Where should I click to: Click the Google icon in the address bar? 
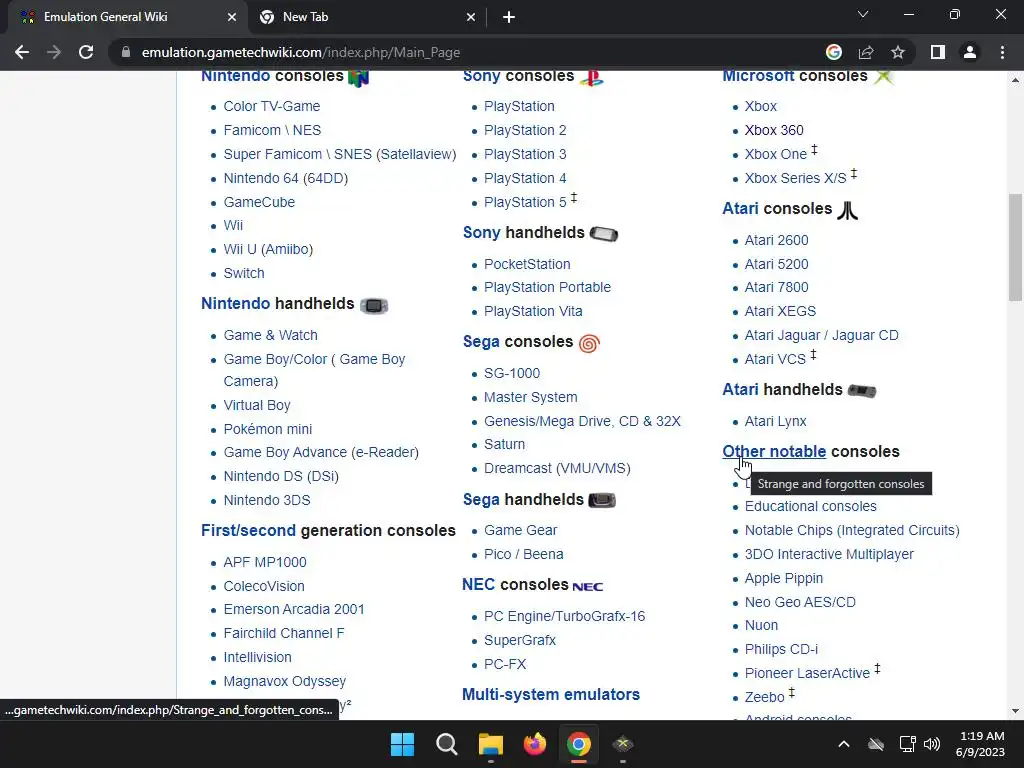833,52
